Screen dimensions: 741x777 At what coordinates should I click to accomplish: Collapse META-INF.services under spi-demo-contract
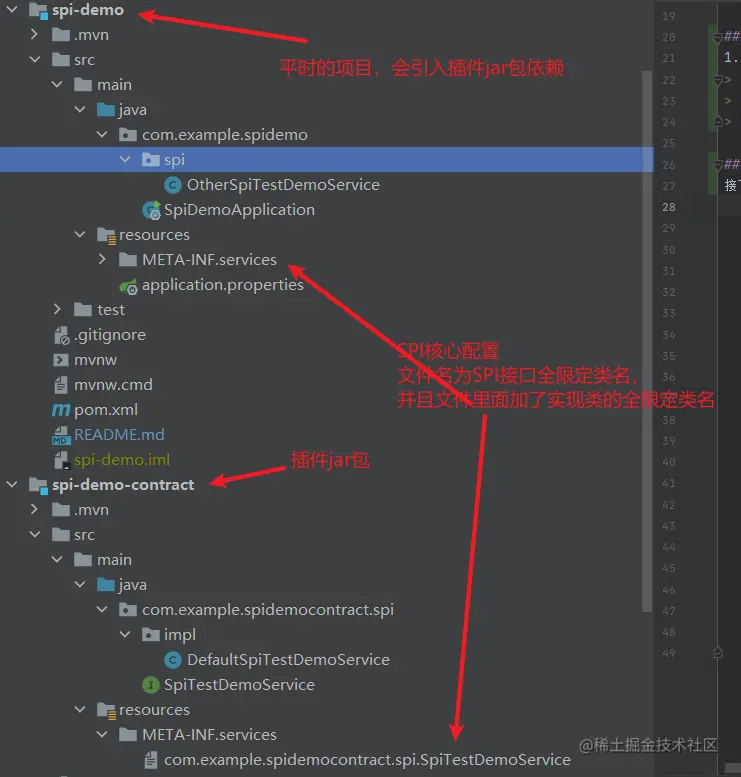(x=102, y=734)
